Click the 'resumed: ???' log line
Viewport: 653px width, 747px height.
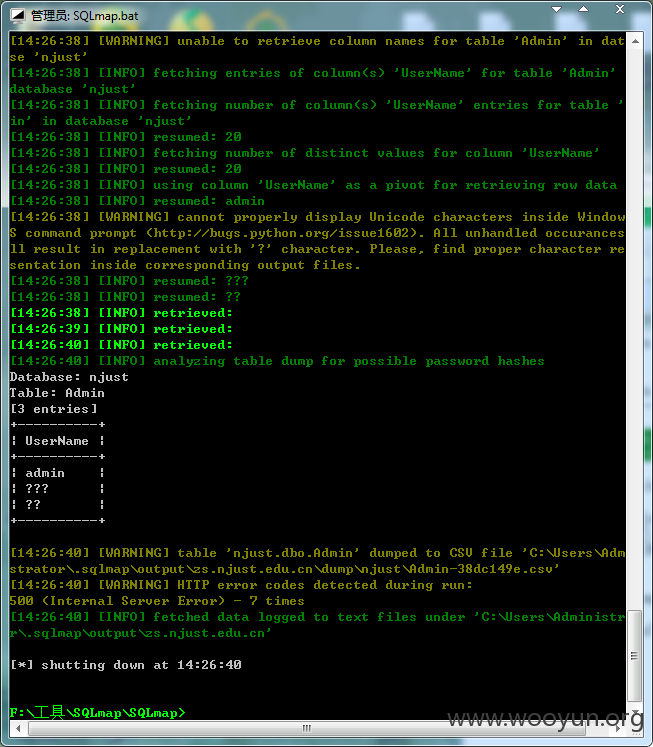coord(129,281)
